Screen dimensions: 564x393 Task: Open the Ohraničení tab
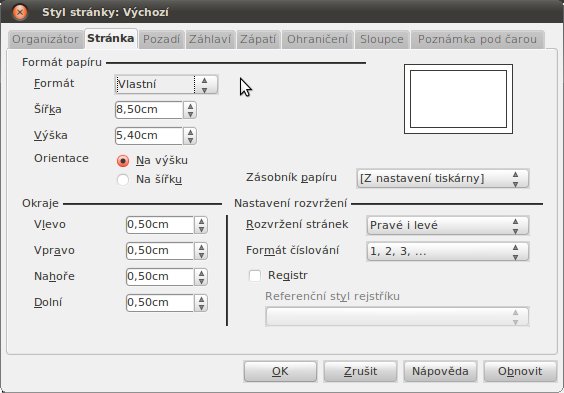point(317,39)
